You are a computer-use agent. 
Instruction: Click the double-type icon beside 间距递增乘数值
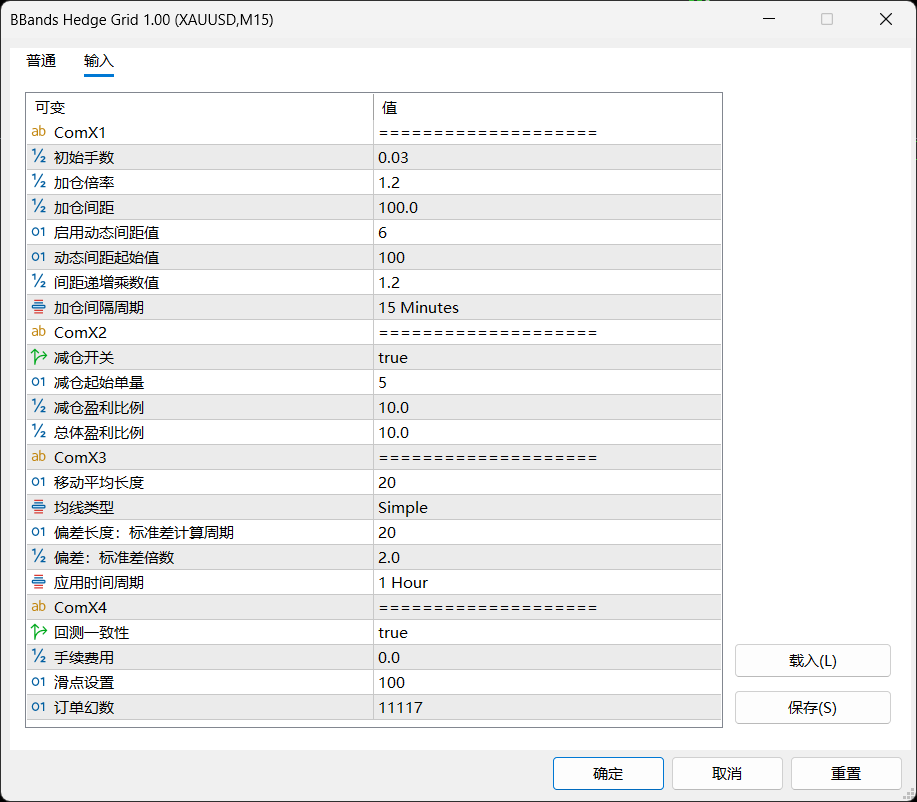tap(39, 282)
